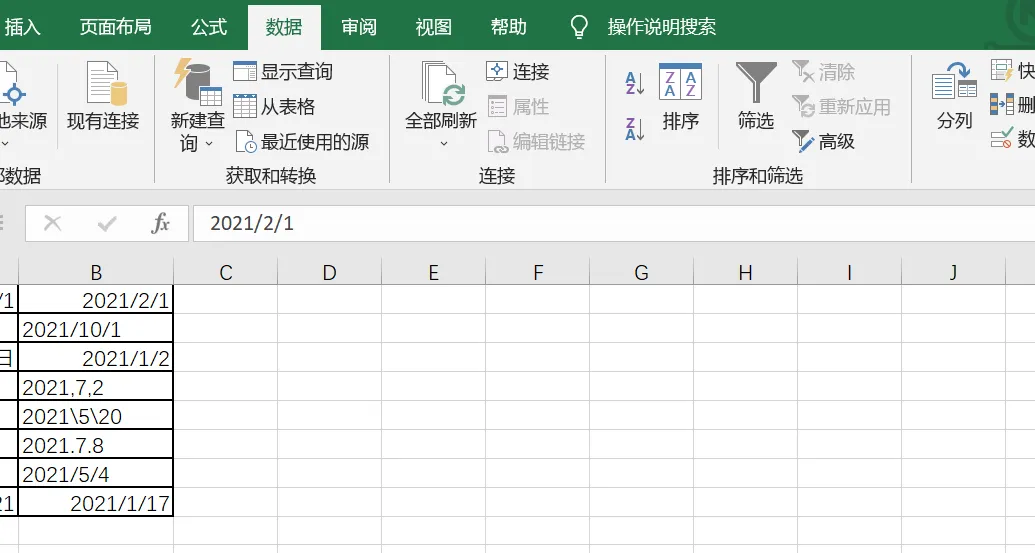Click the 操作说明搜索 search box
Image resolution: width=1035 pixels, height=553 pixels.
point(661,27)
